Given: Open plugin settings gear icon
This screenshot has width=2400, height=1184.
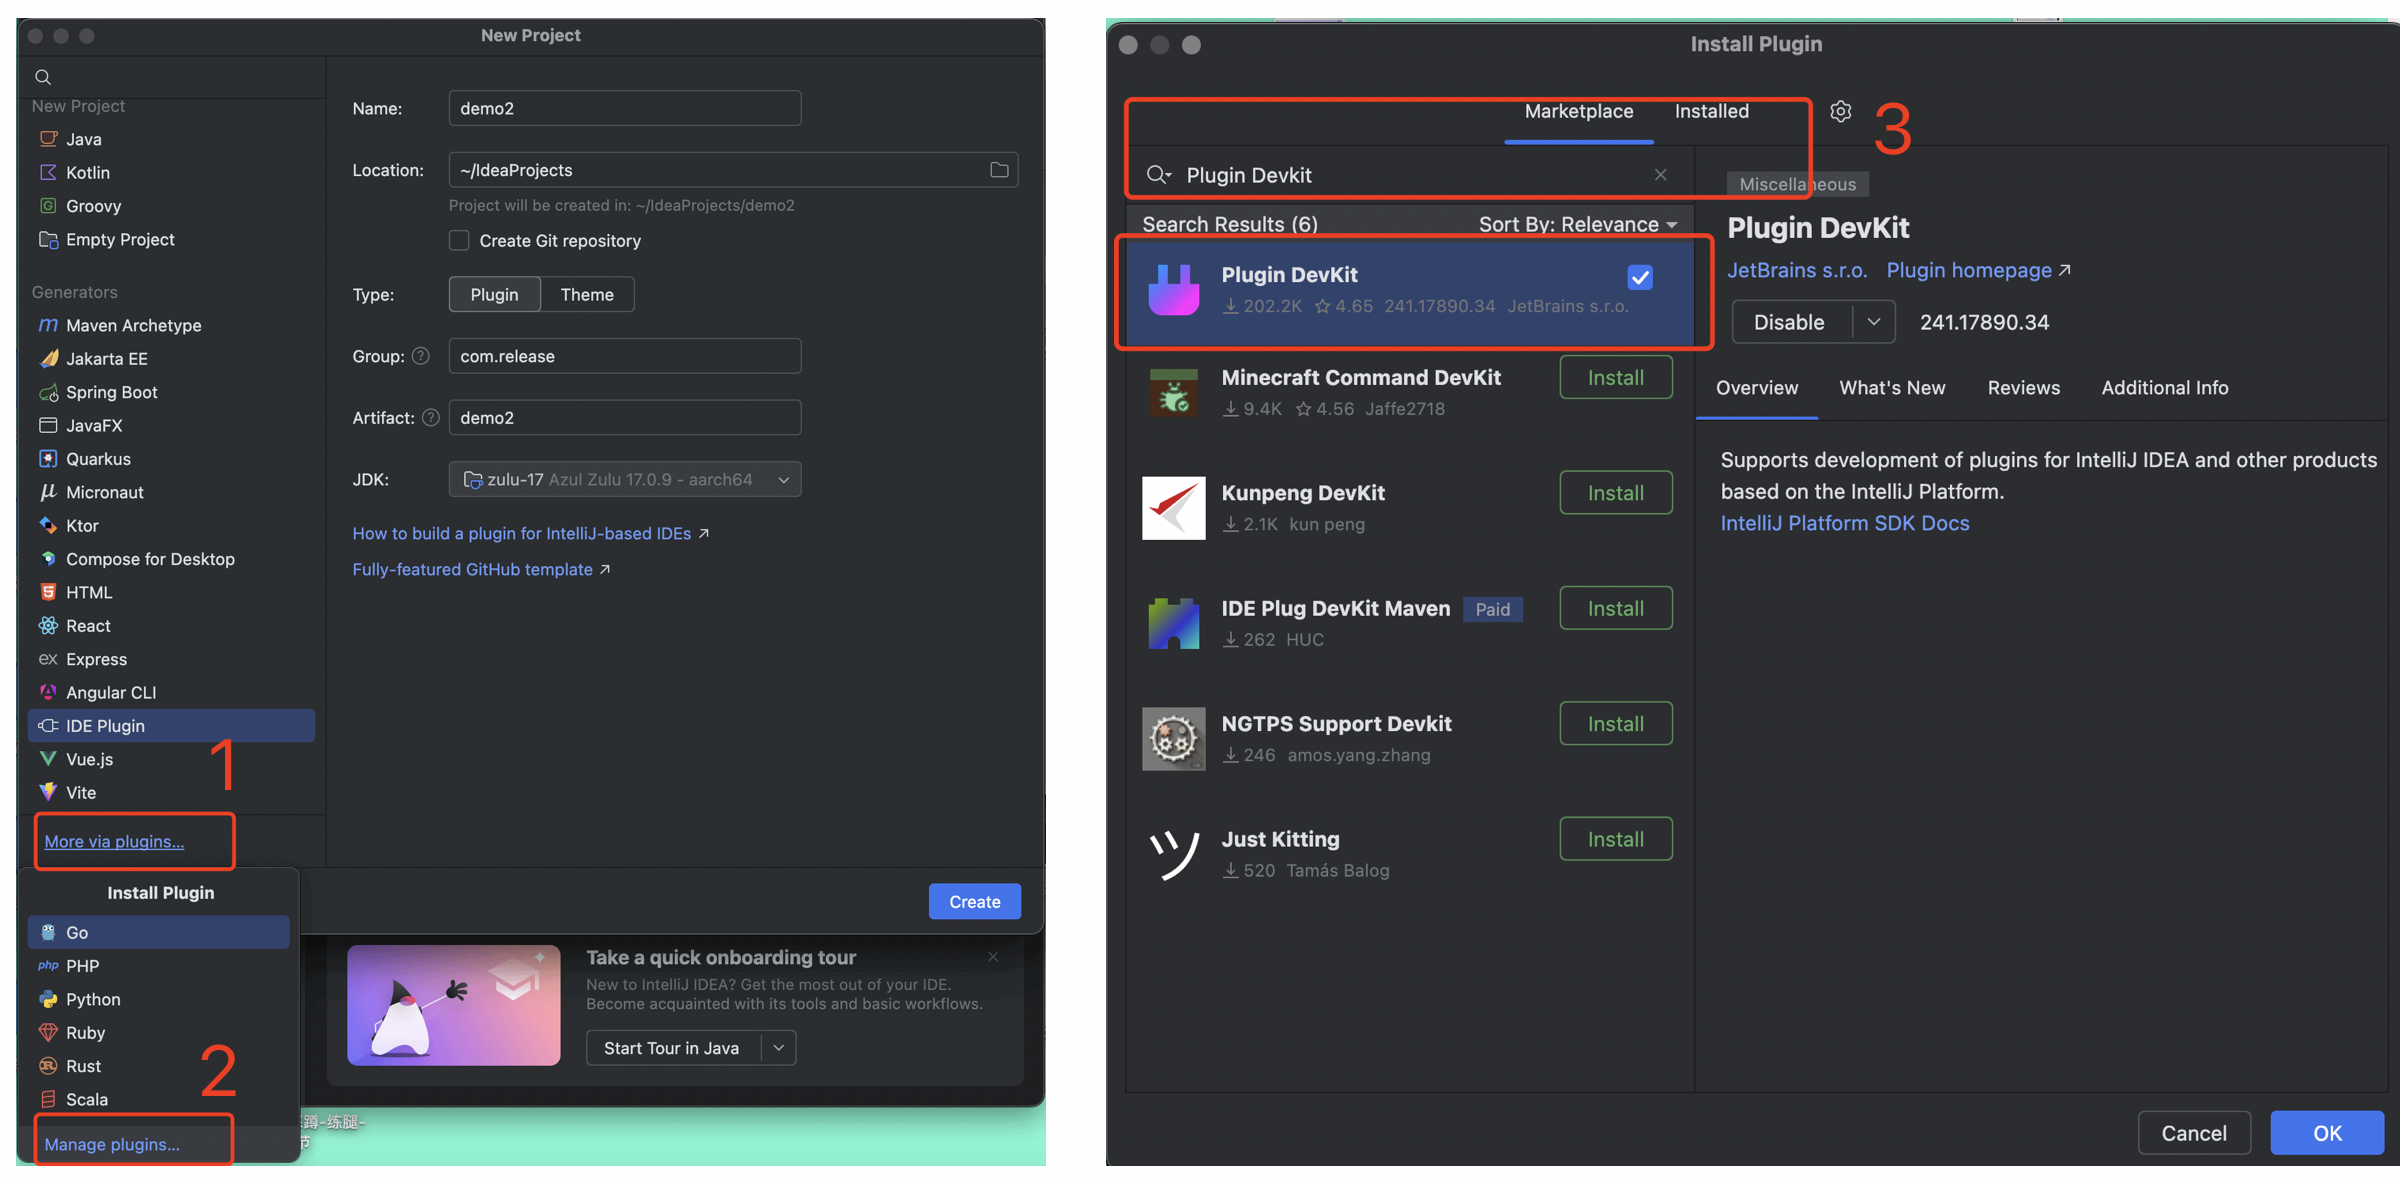Looking at the screenshot, I should (1840, 111).
